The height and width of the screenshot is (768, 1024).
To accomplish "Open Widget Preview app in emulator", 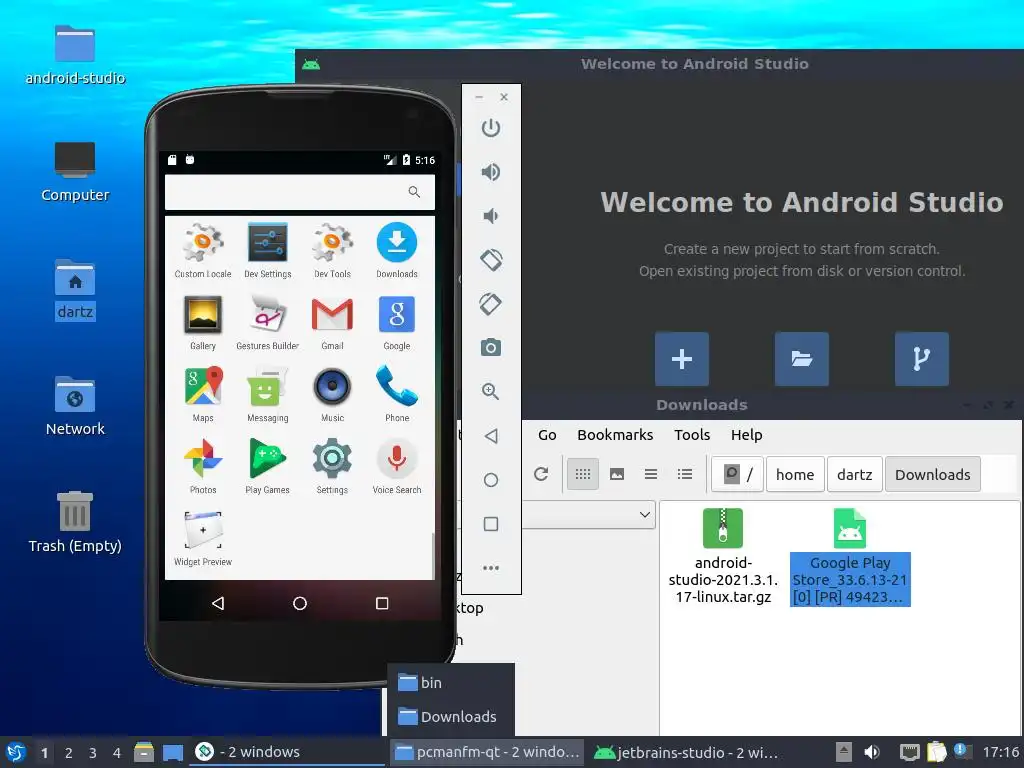I will [x=202, y=538].
